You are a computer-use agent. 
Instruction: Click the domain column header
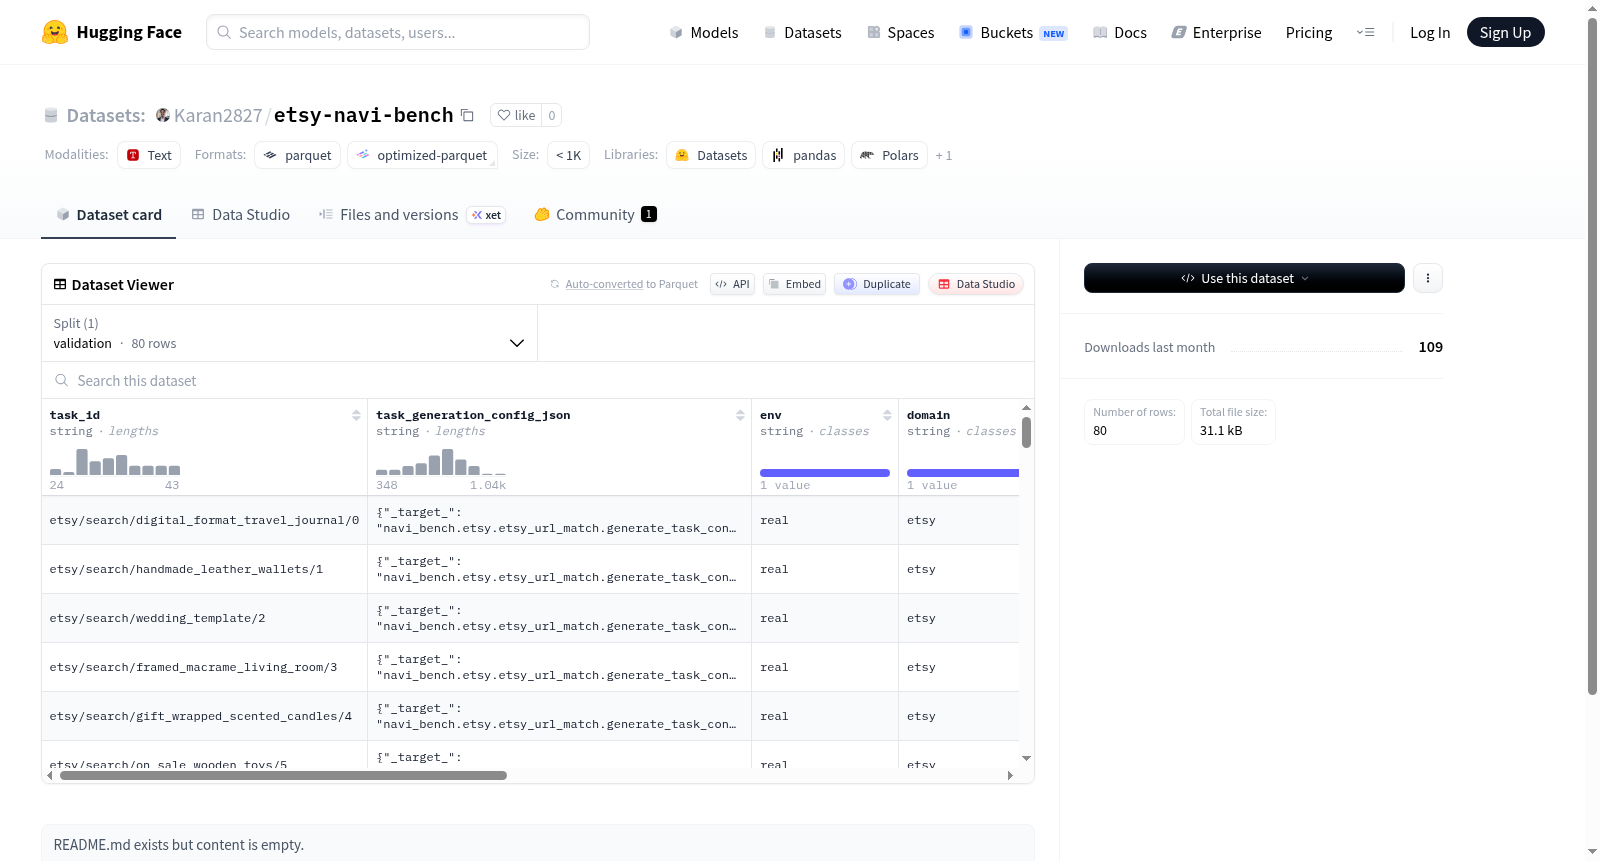tap(929, 415)
